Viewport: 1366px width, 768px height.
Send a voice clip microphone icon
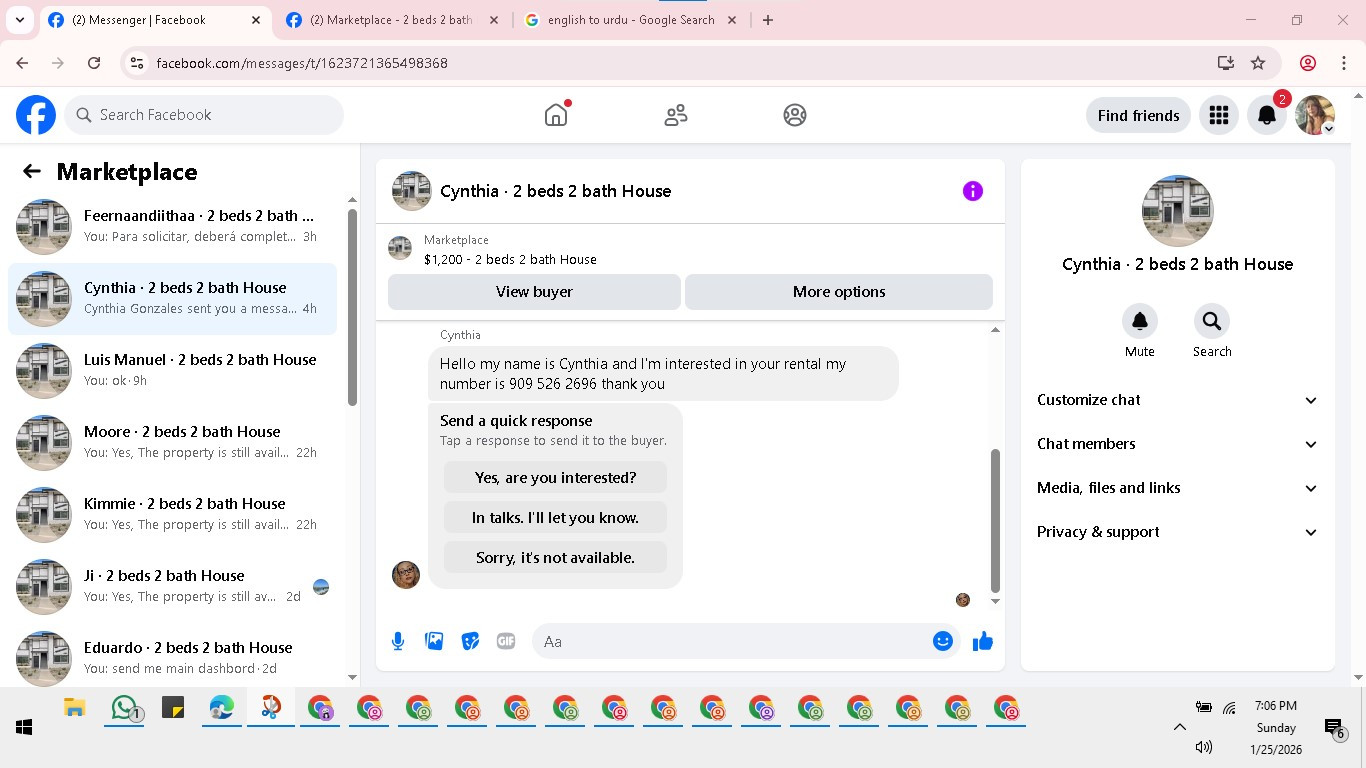tap(398, 641)
